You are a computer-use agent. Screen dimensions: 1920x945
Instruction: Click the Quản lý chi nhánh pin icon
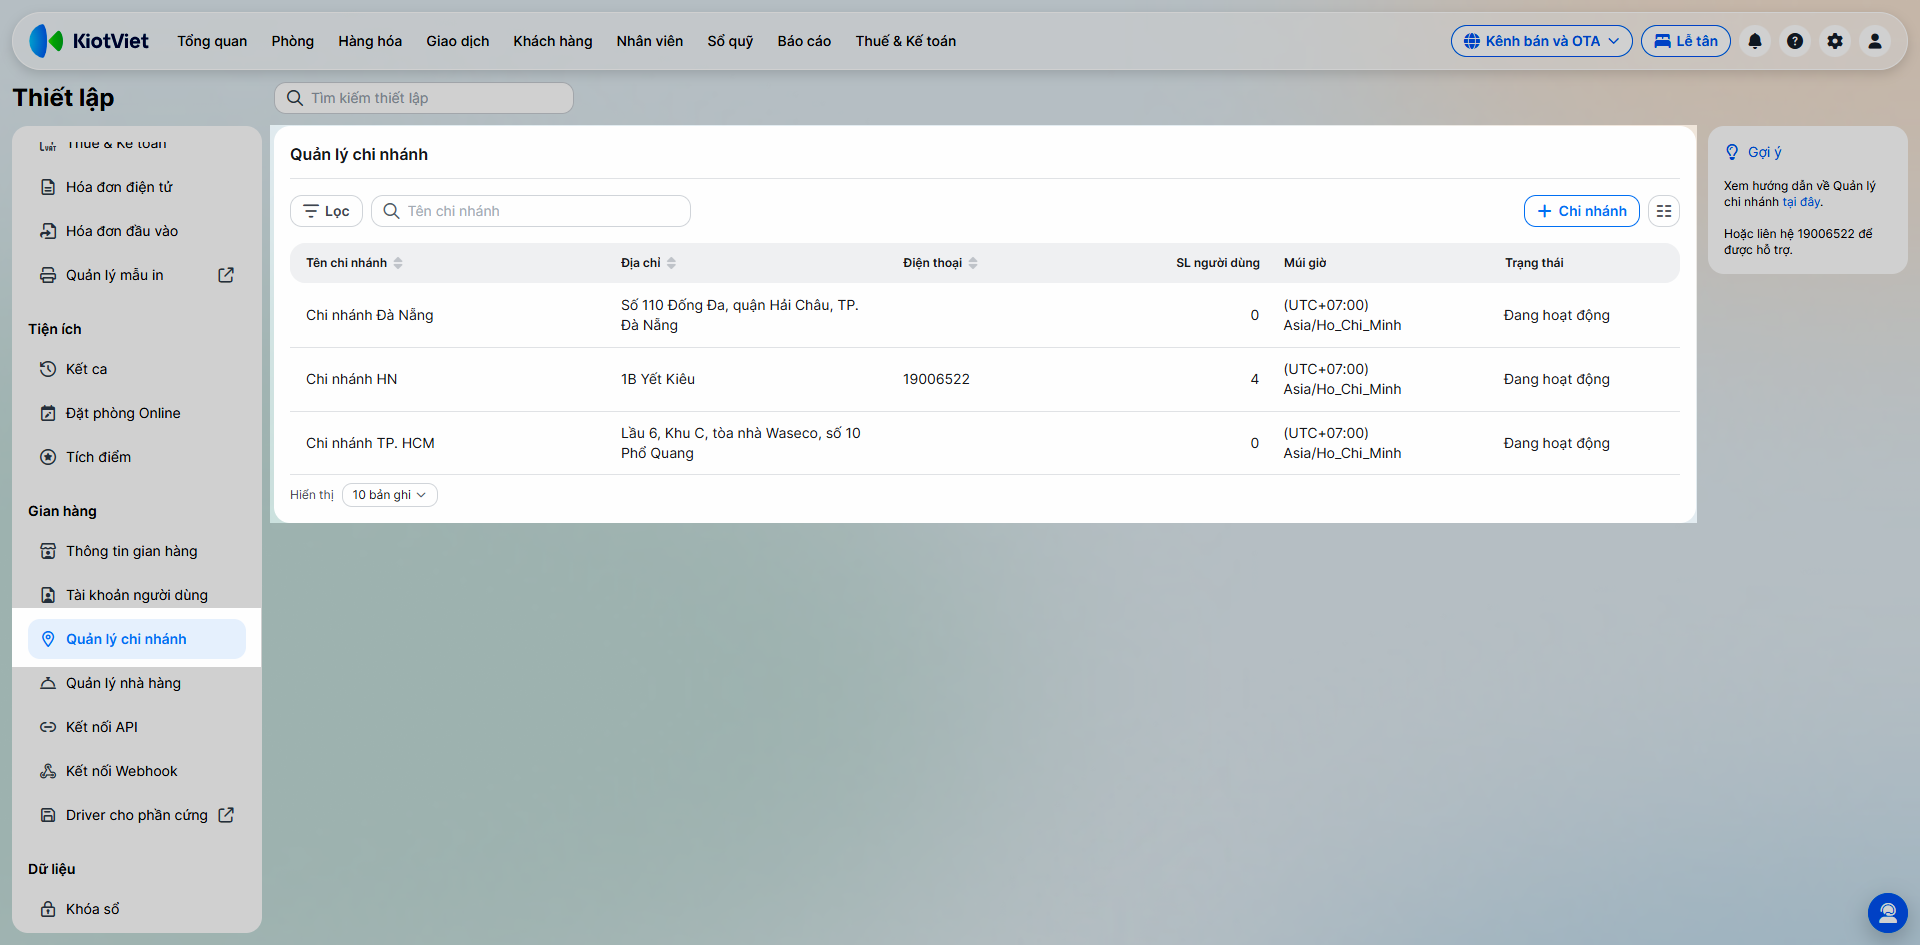pyautogui.click(x=48, y=639)
